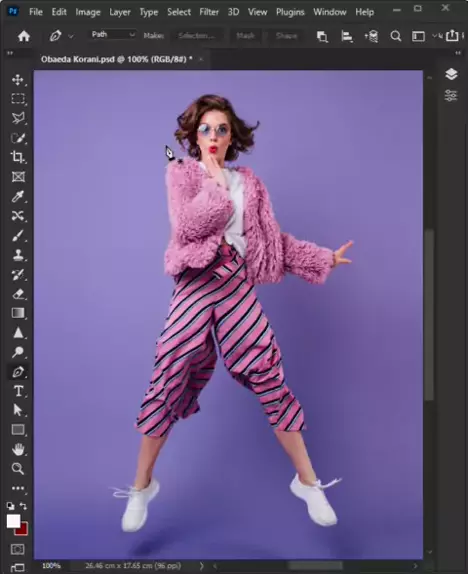Select the Obaeda Korani.psd document tab

click(117, 59)
